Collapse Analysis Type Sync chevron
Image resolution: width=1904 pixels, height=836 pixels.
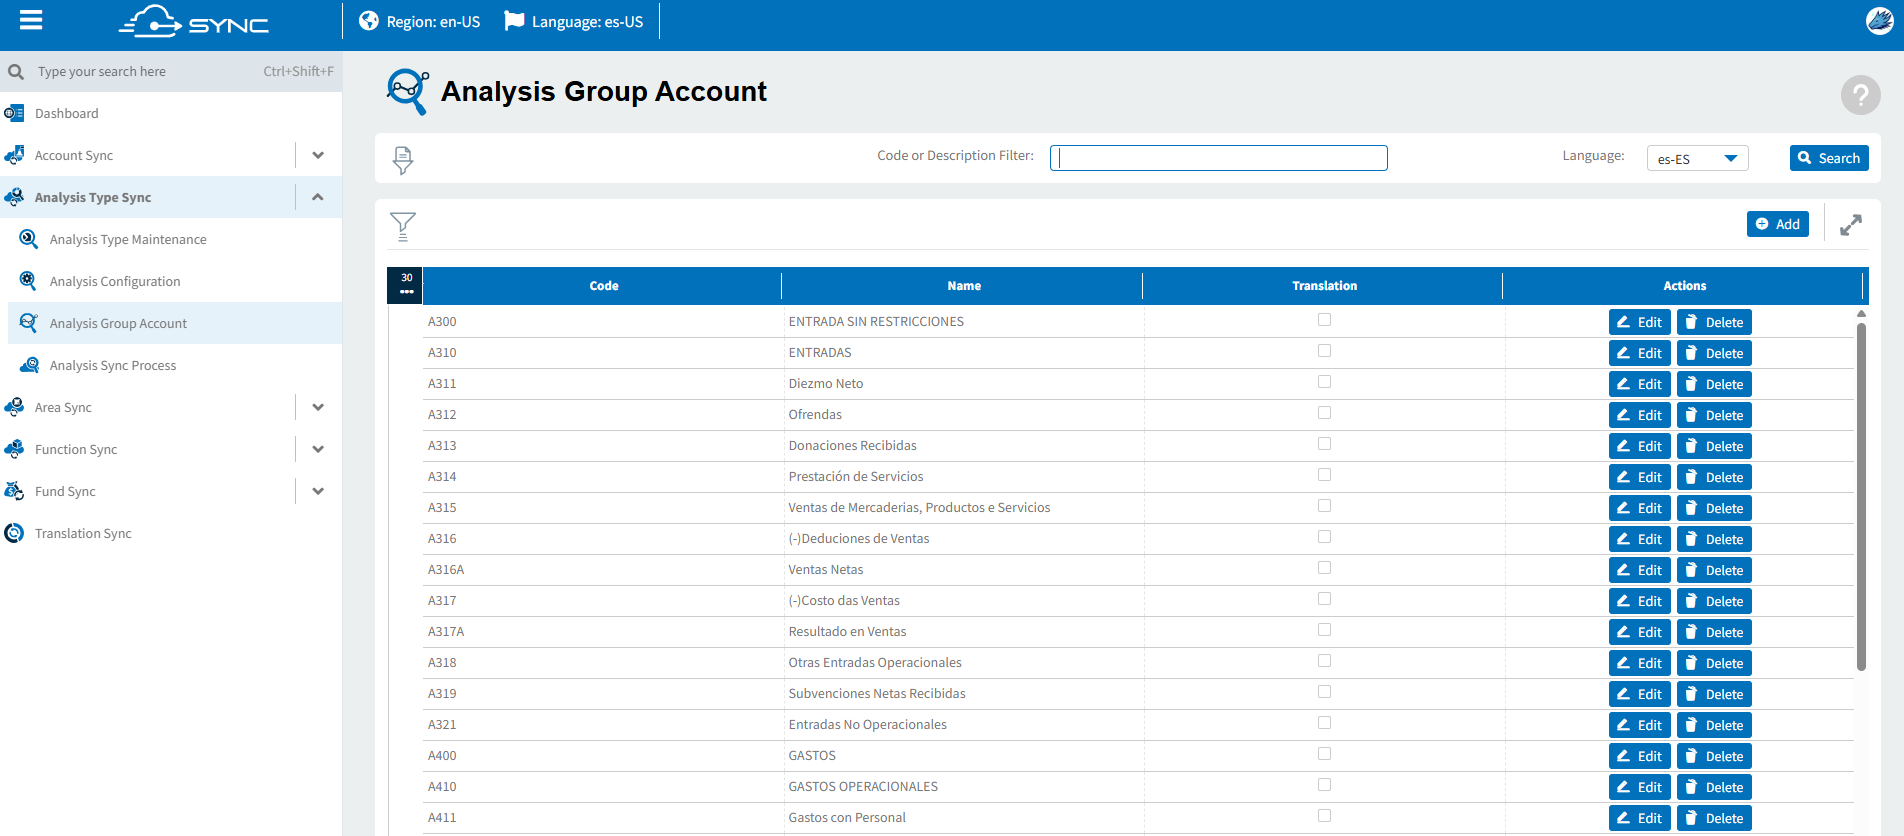tap(318, 197)
